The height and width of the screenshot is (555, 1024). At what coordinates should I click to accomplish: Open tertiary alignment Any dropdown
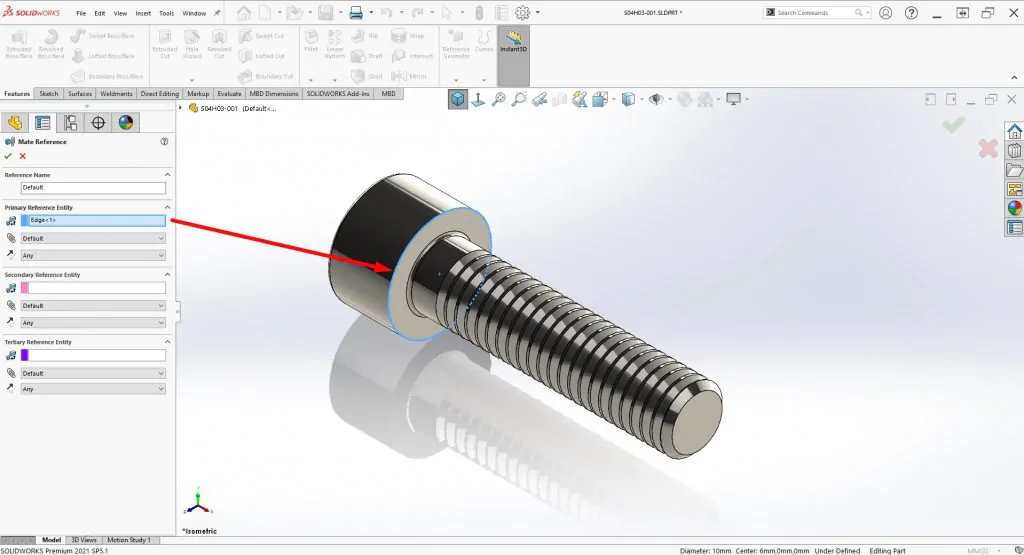[x=93, y=388]
